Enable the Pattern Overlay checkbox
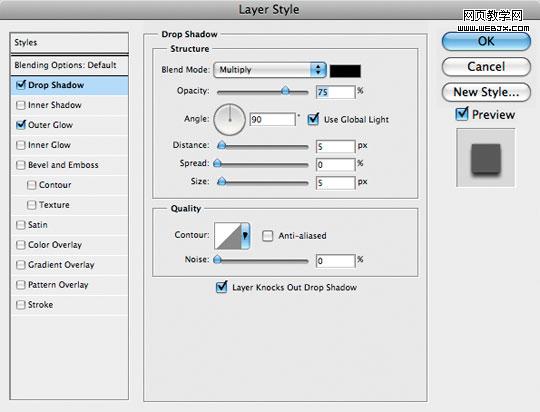 (21, 285)
